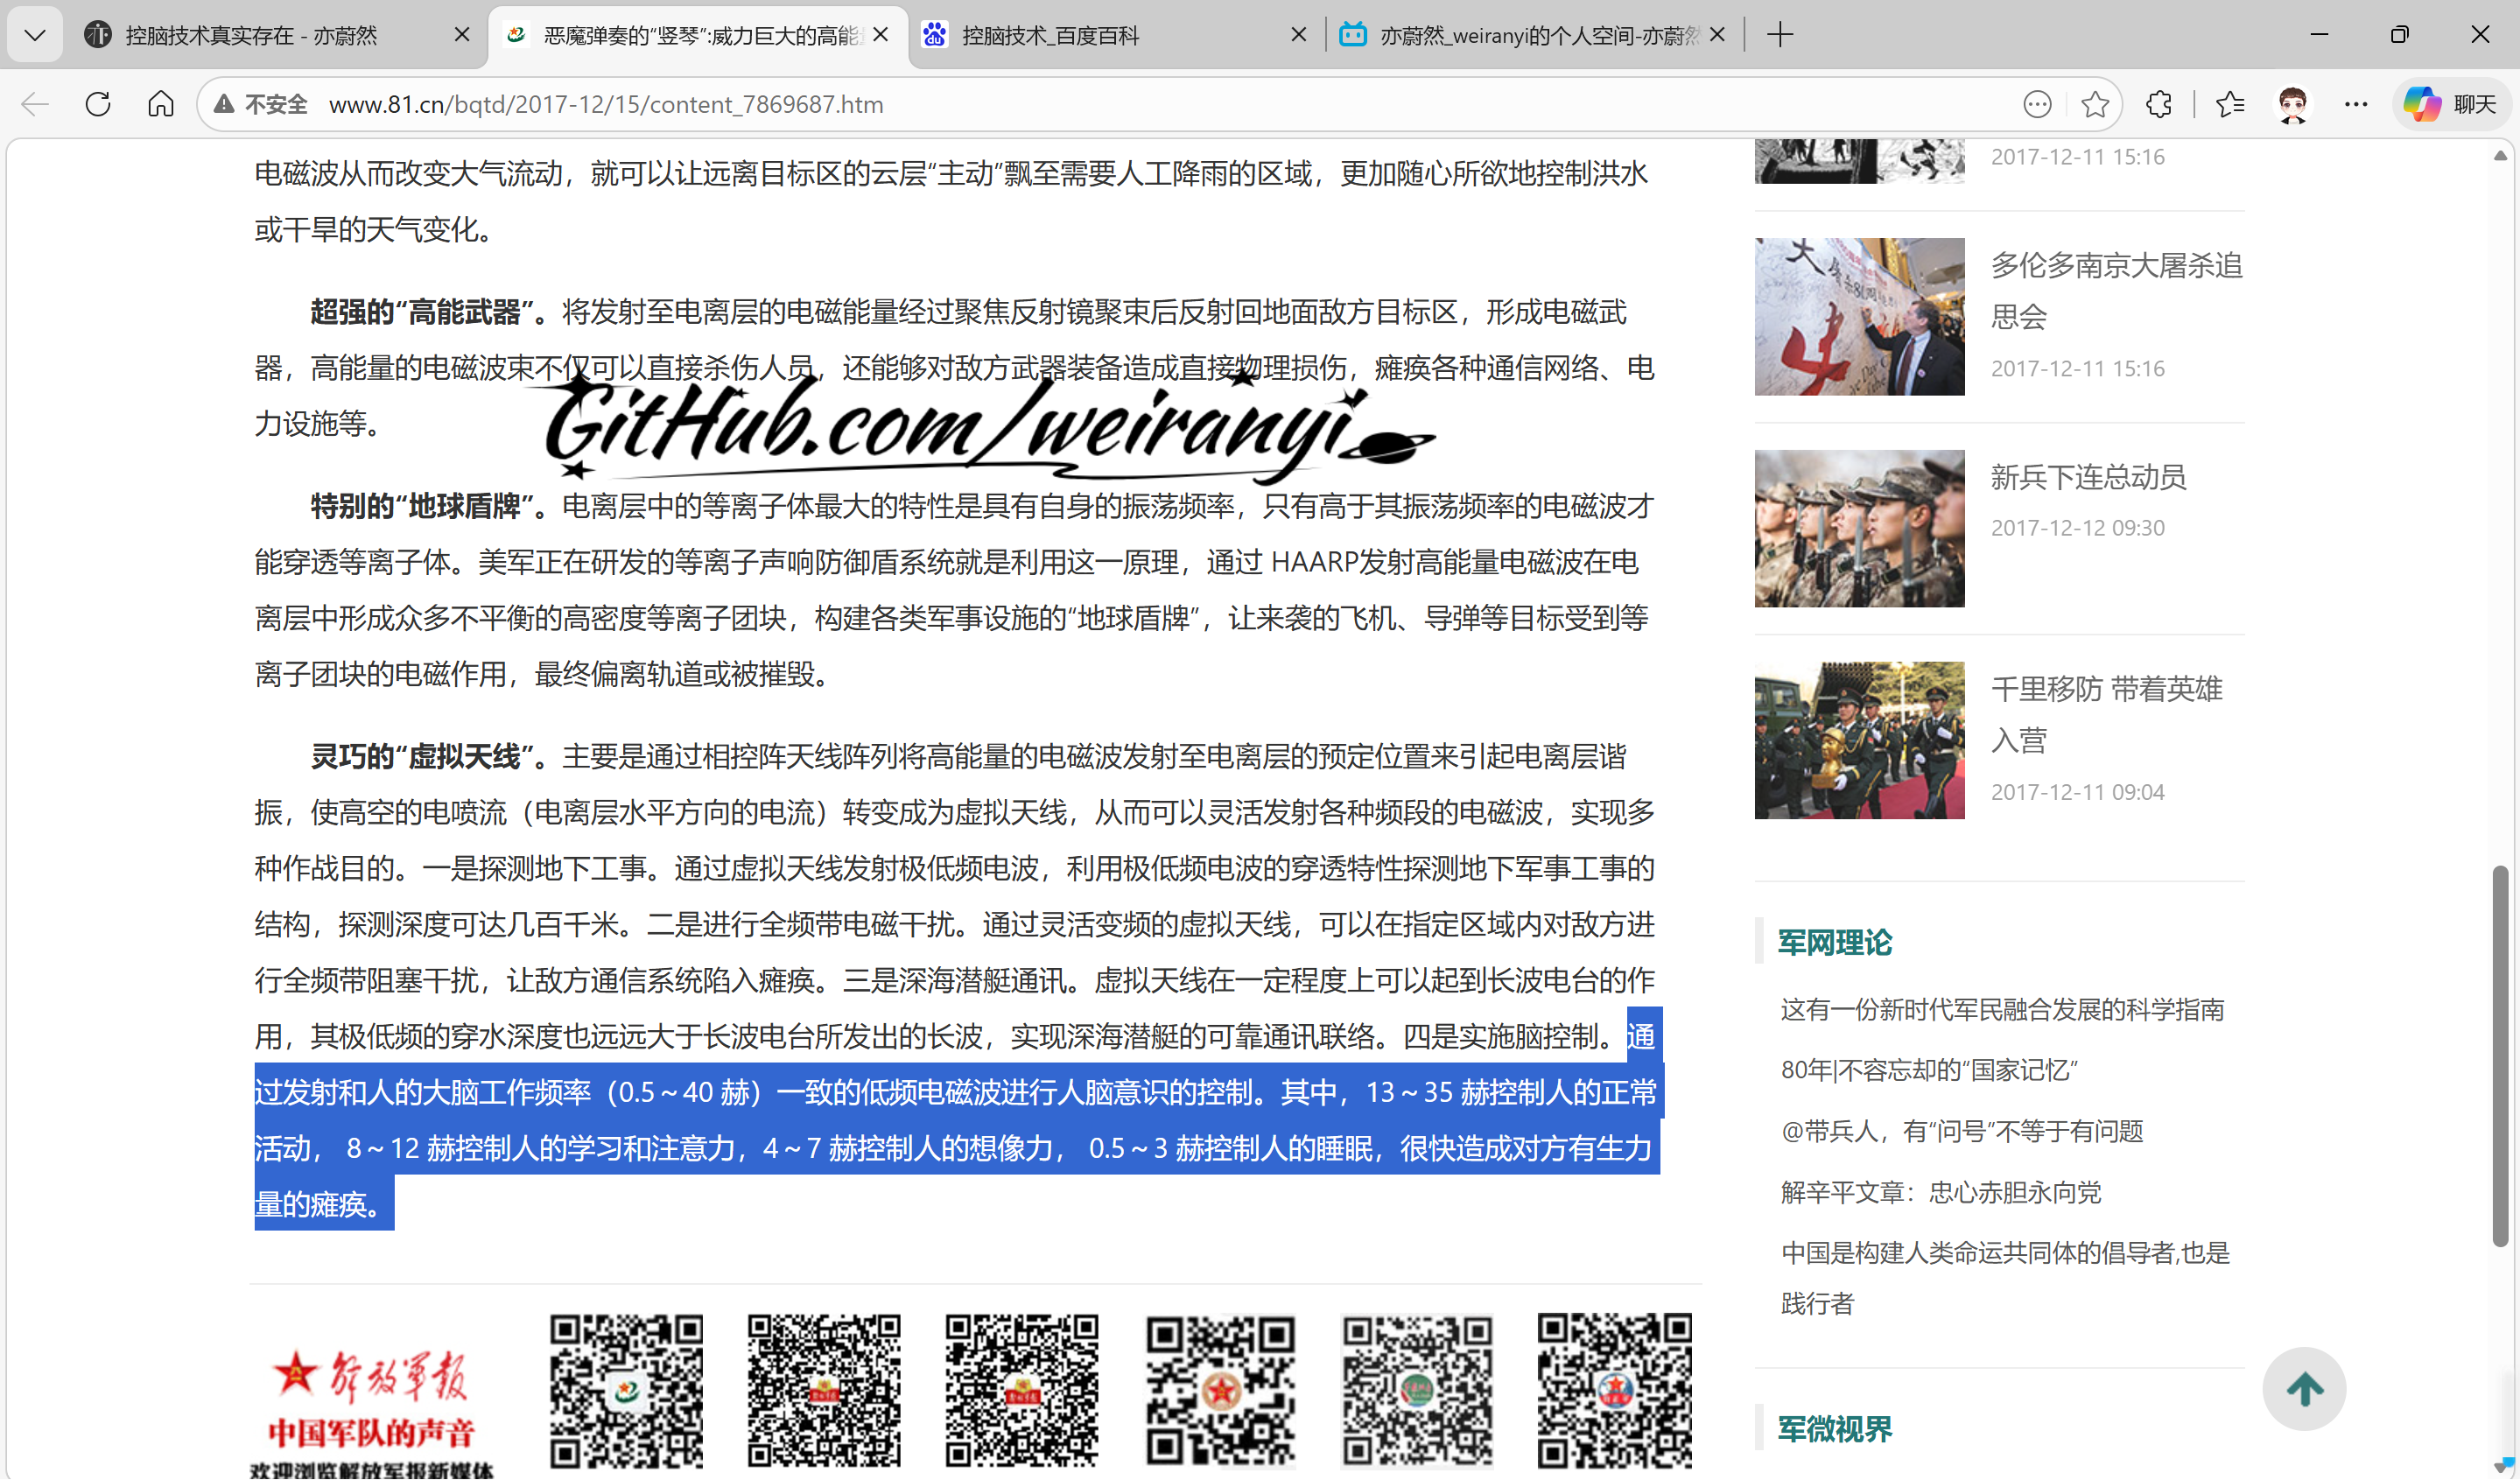Open the browser home page

pyautogui.click(x=160, y=103)
